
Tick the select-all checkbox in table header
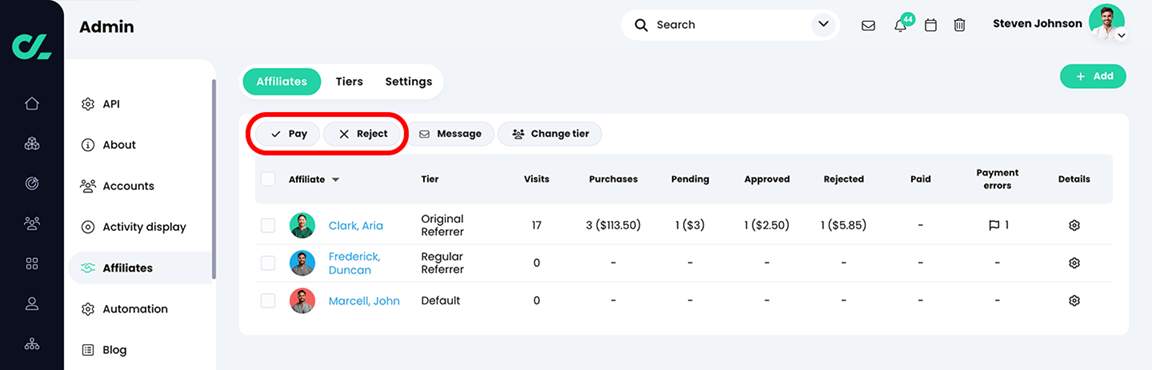(267, 179)
